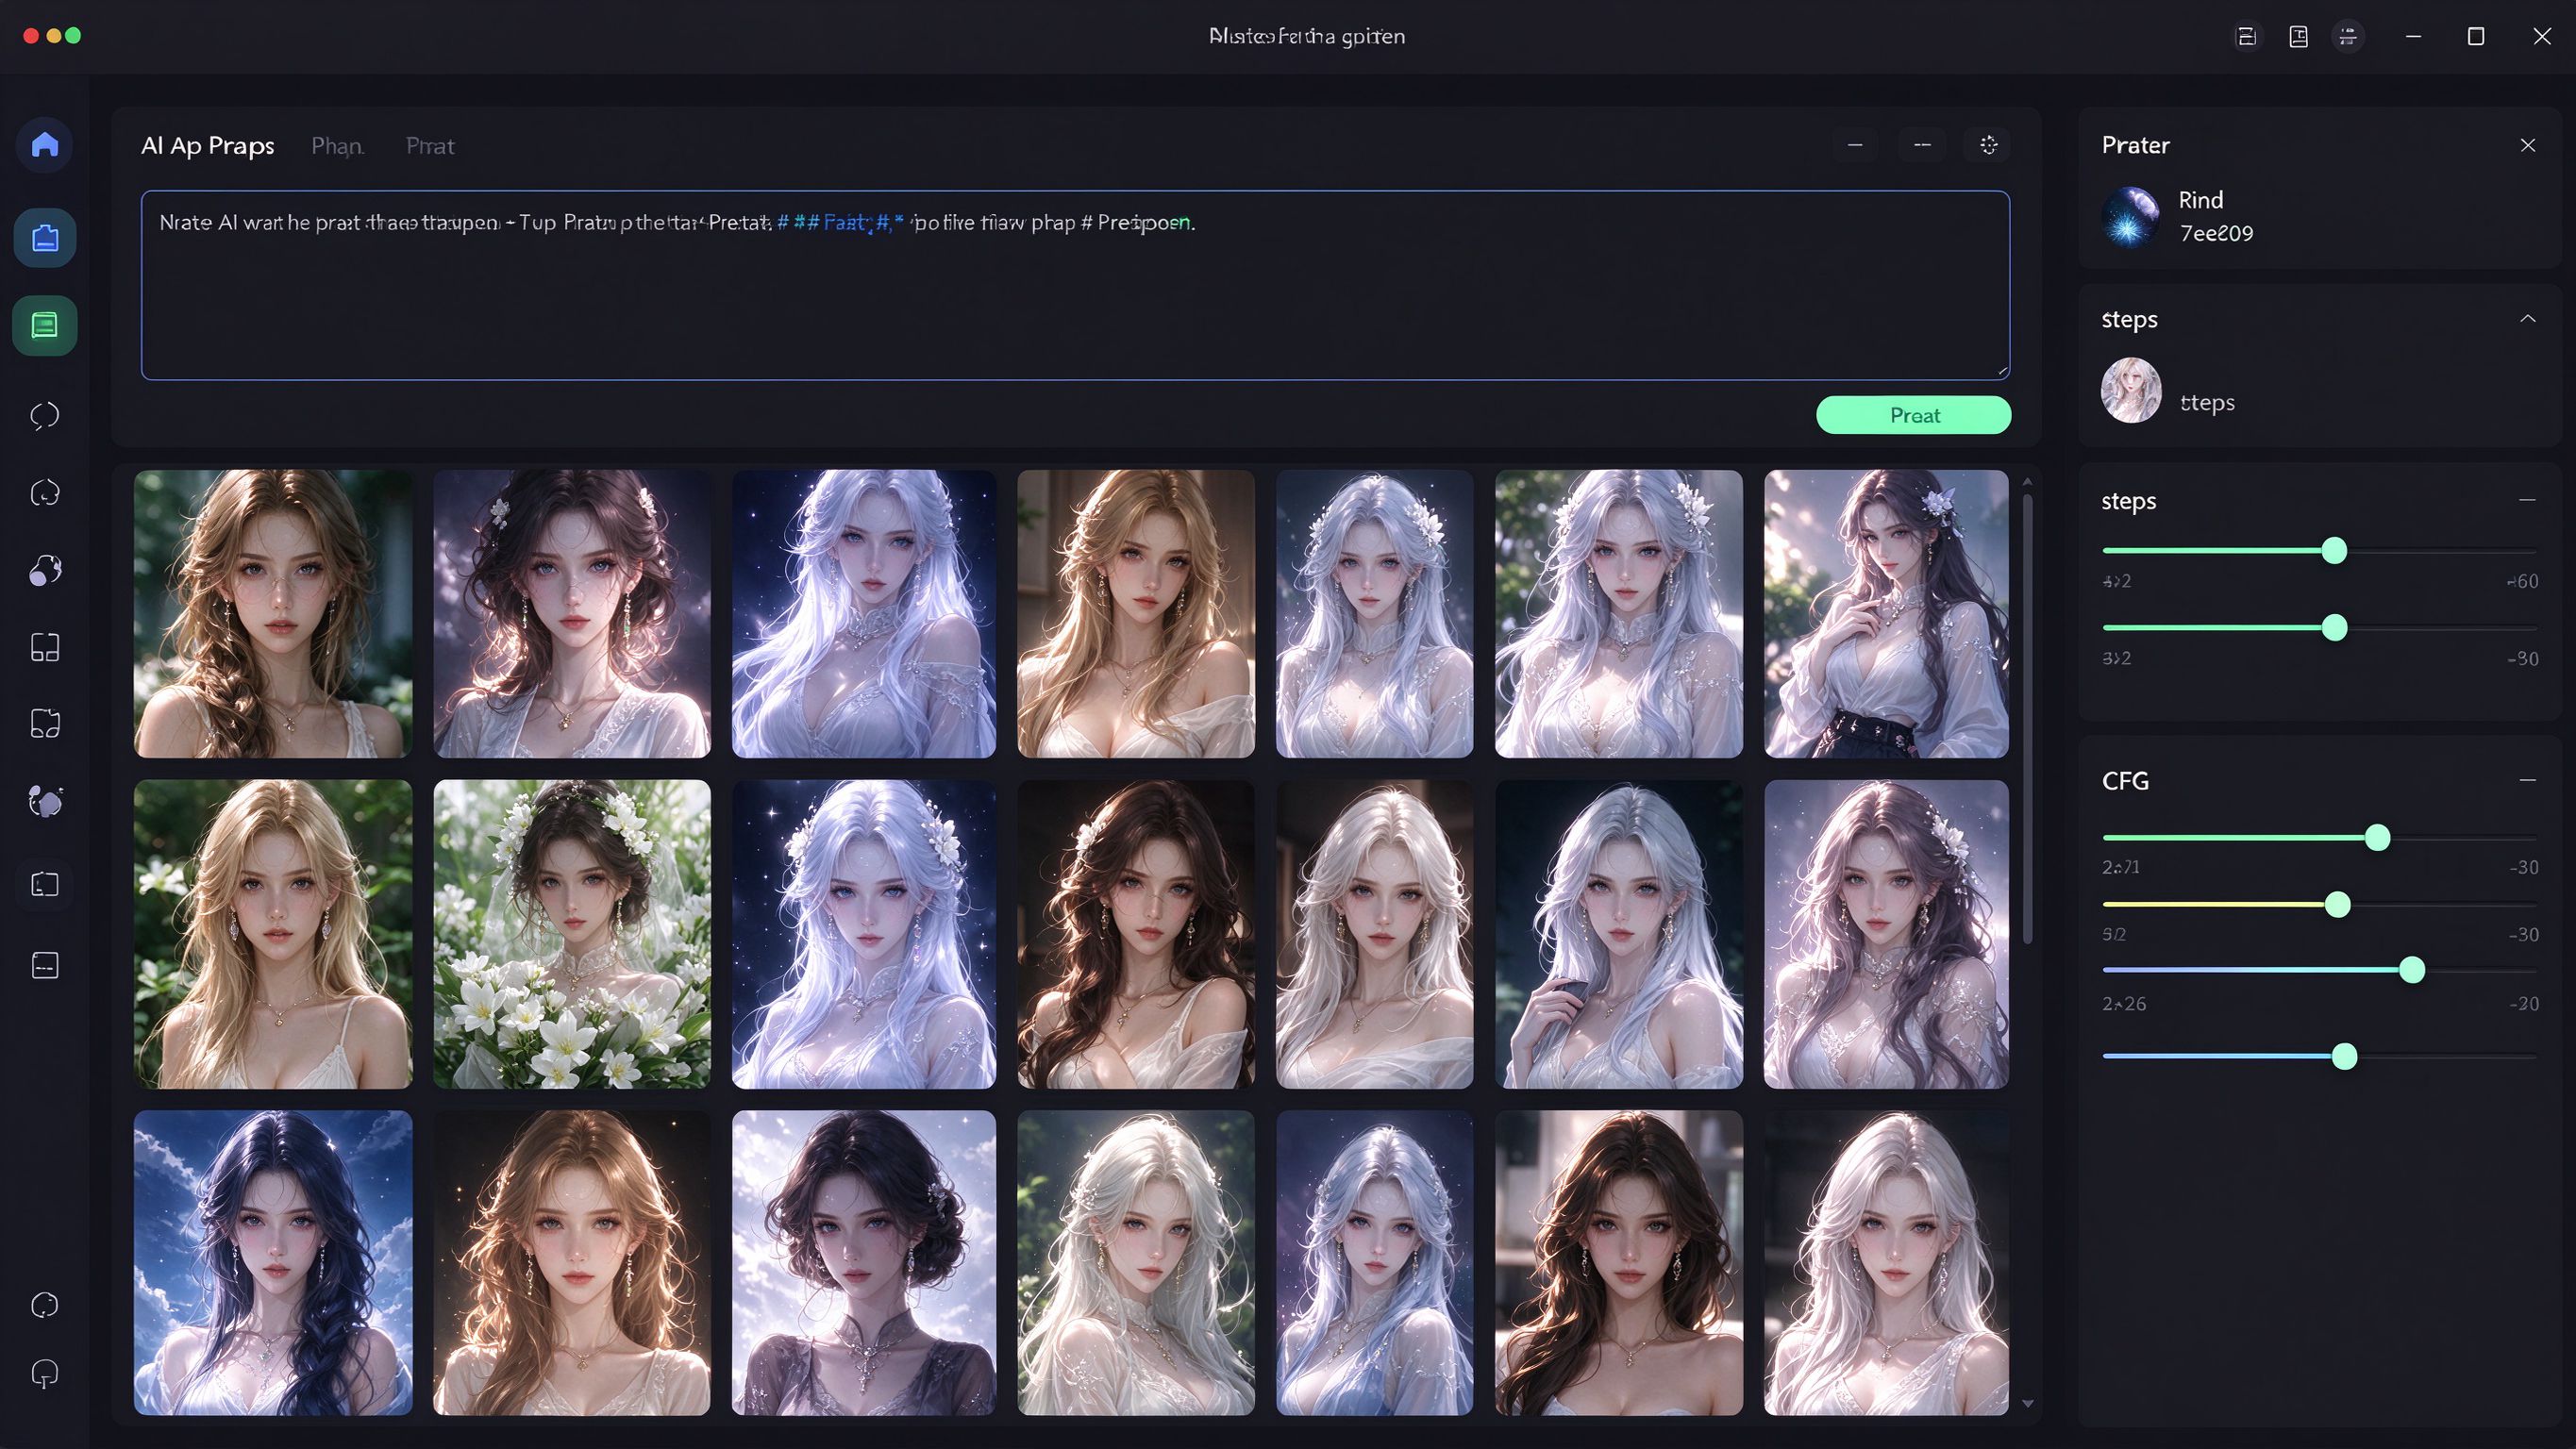The width and height of the screenshot is (2576, 1449).
Task: Collapse the CFG section
Action: [2528, 780]
